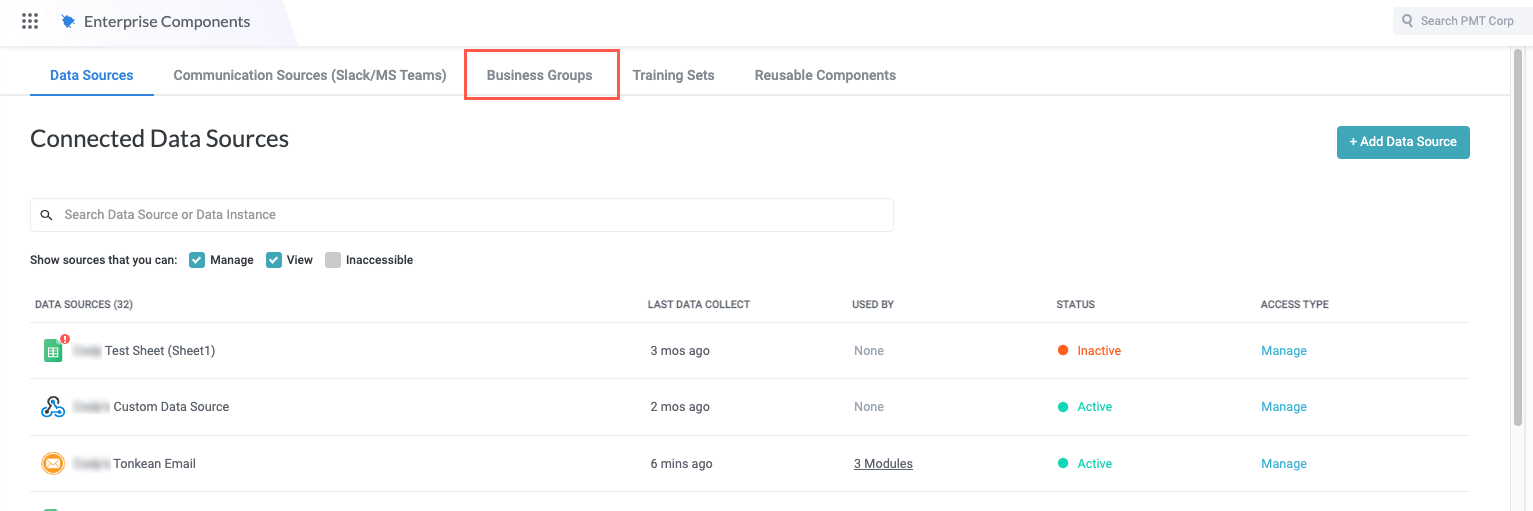
Task: Focus the Search Data Source or Data Instance field
Action: tap(470, 215)
